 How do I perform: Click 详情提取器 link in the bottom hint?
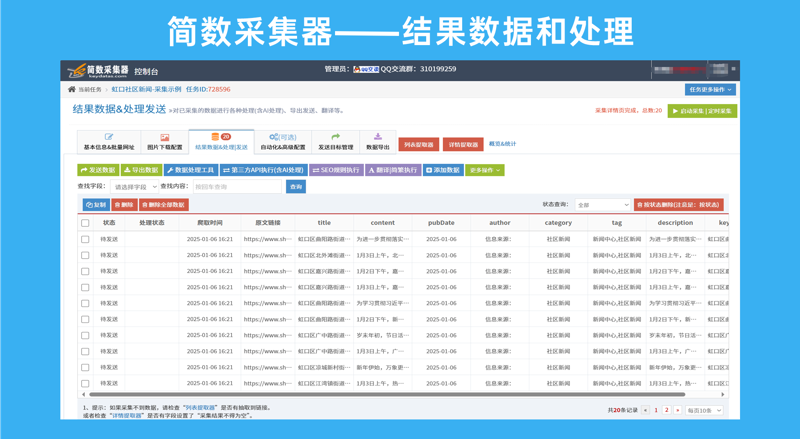tap(127, 416)
